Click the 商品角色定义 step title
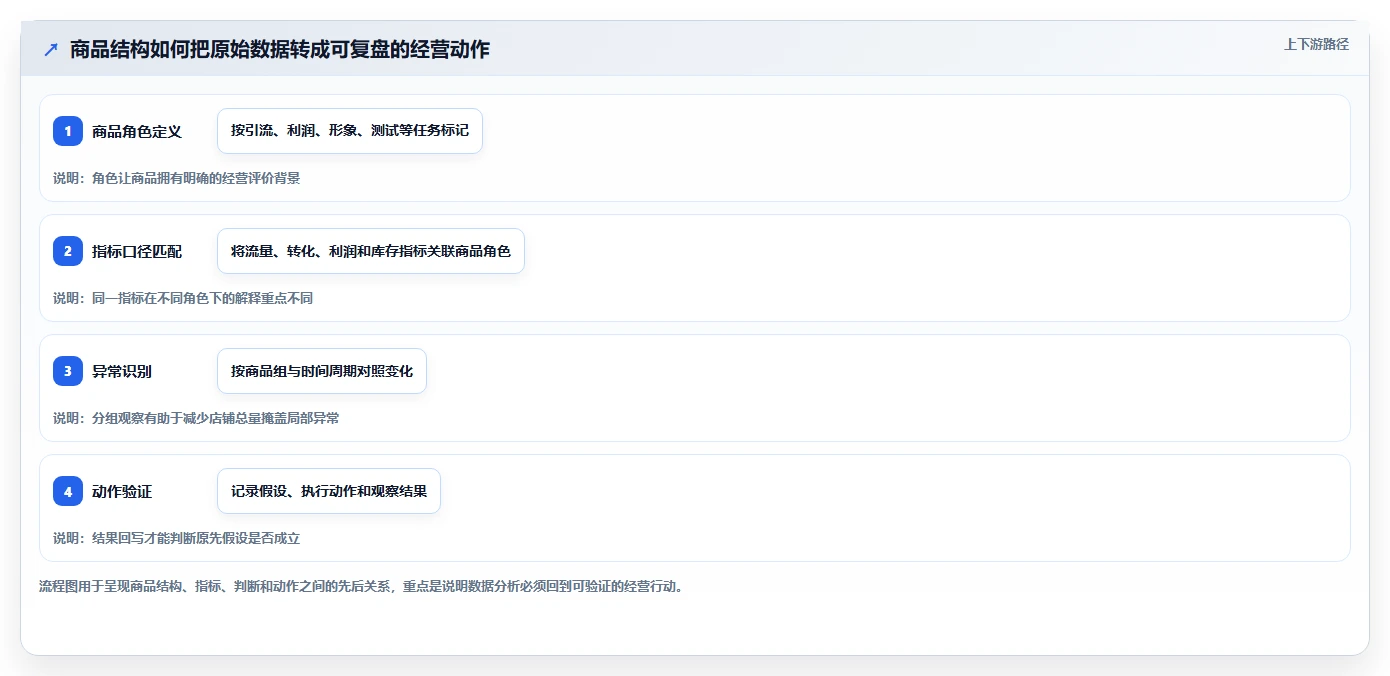1390x676 pixels. (x=137, y=131)
